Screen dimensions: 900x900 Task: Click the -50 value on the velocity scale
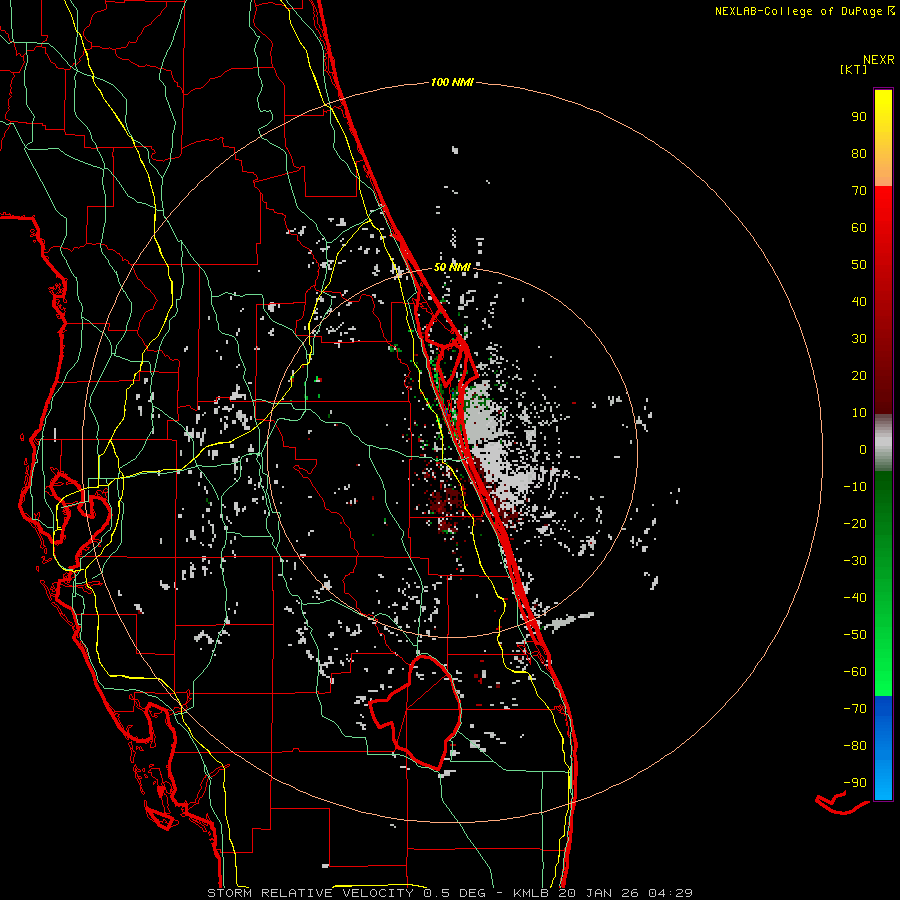[855, 634]
